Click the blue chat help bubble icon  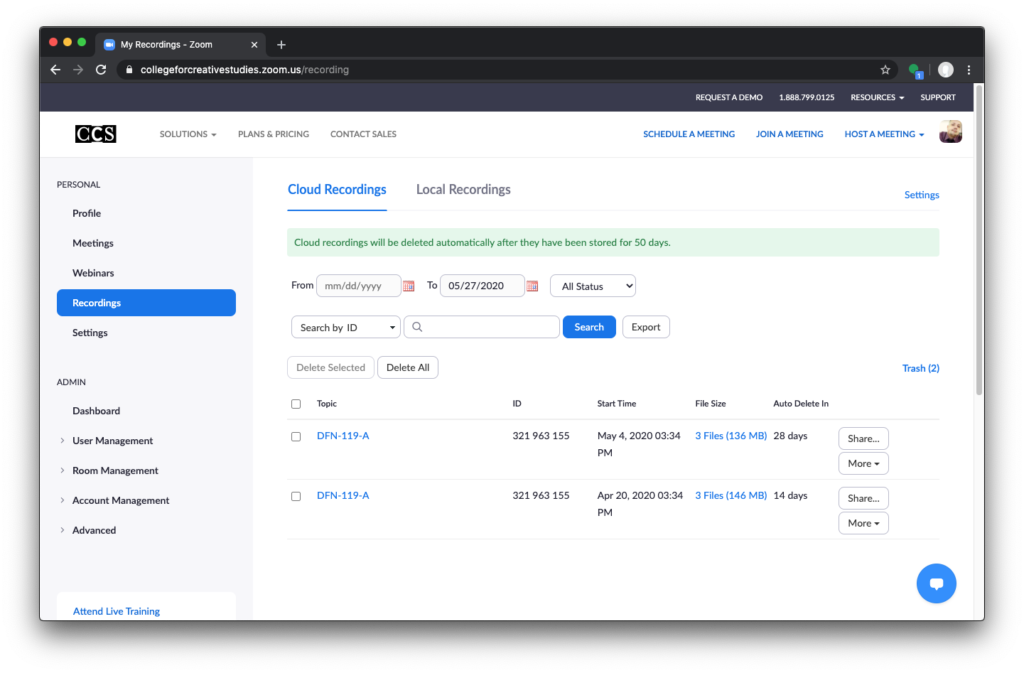click(x=936, y=584)
